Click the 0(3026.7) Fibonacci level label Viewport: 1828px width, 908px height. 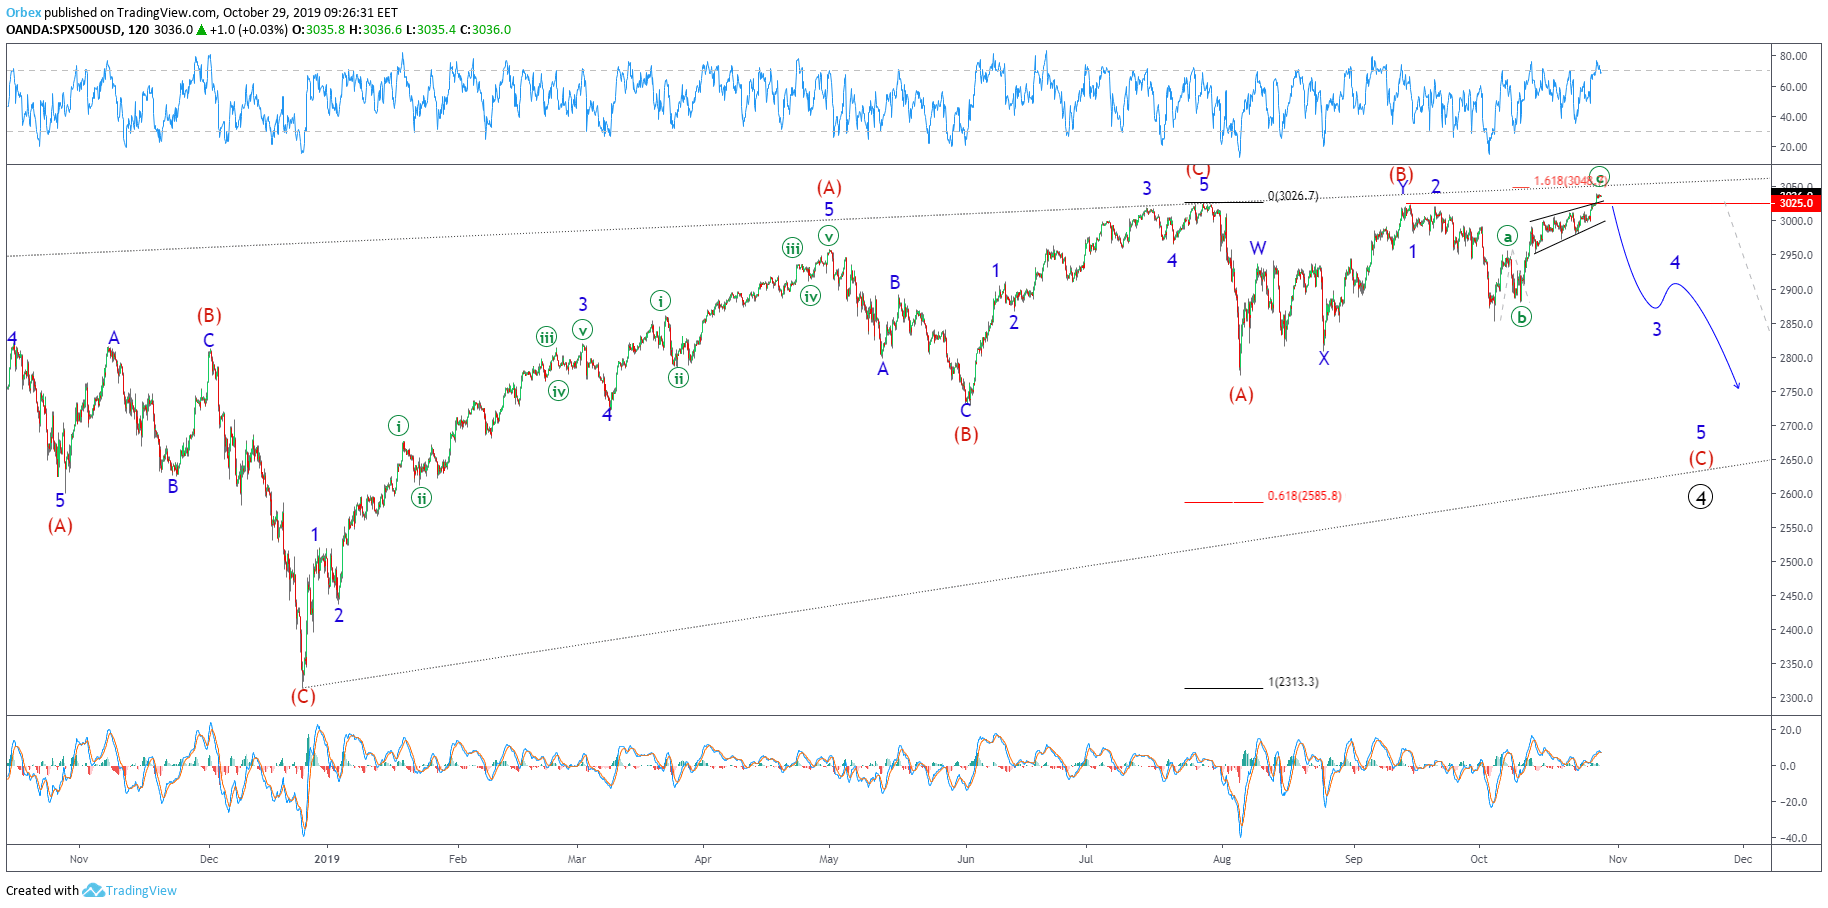click(x=1293, y=196)
